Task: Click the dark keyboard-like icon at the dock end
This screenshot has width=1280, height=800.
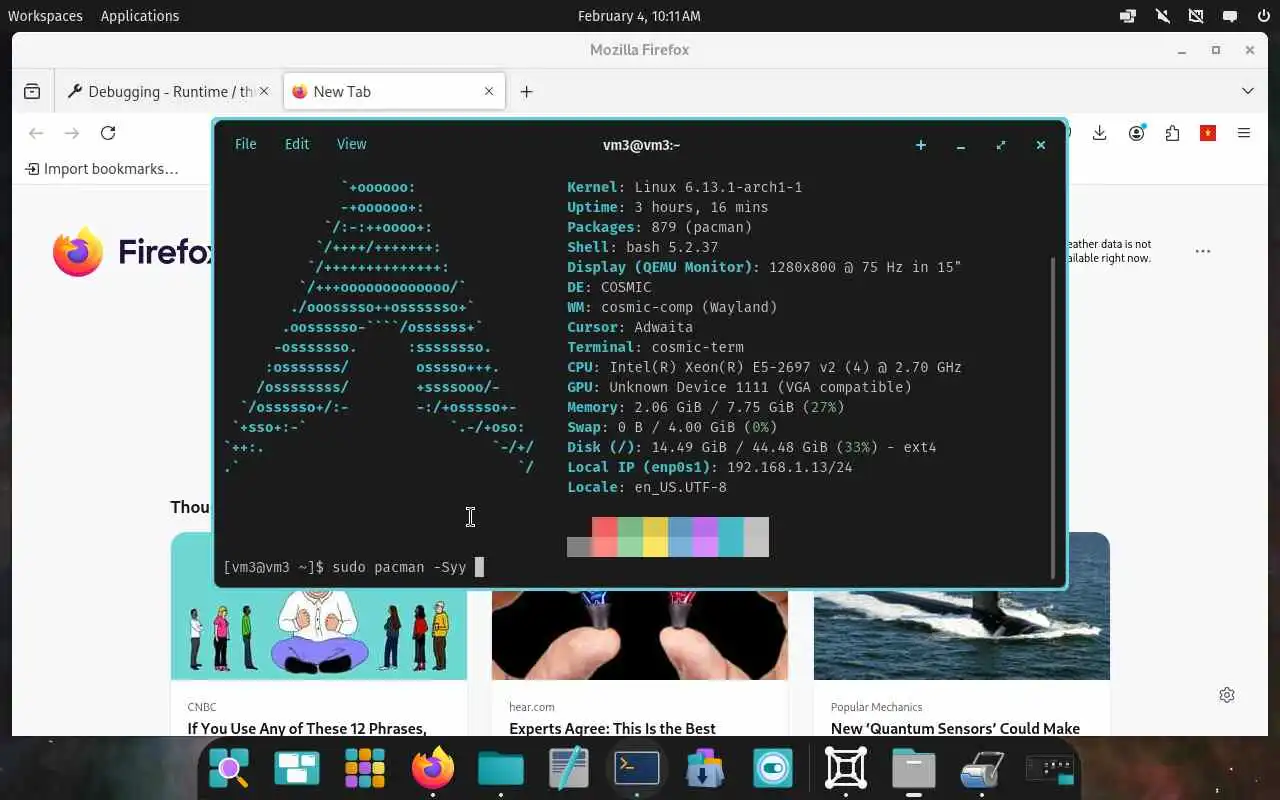Action: coord(1050,768)
